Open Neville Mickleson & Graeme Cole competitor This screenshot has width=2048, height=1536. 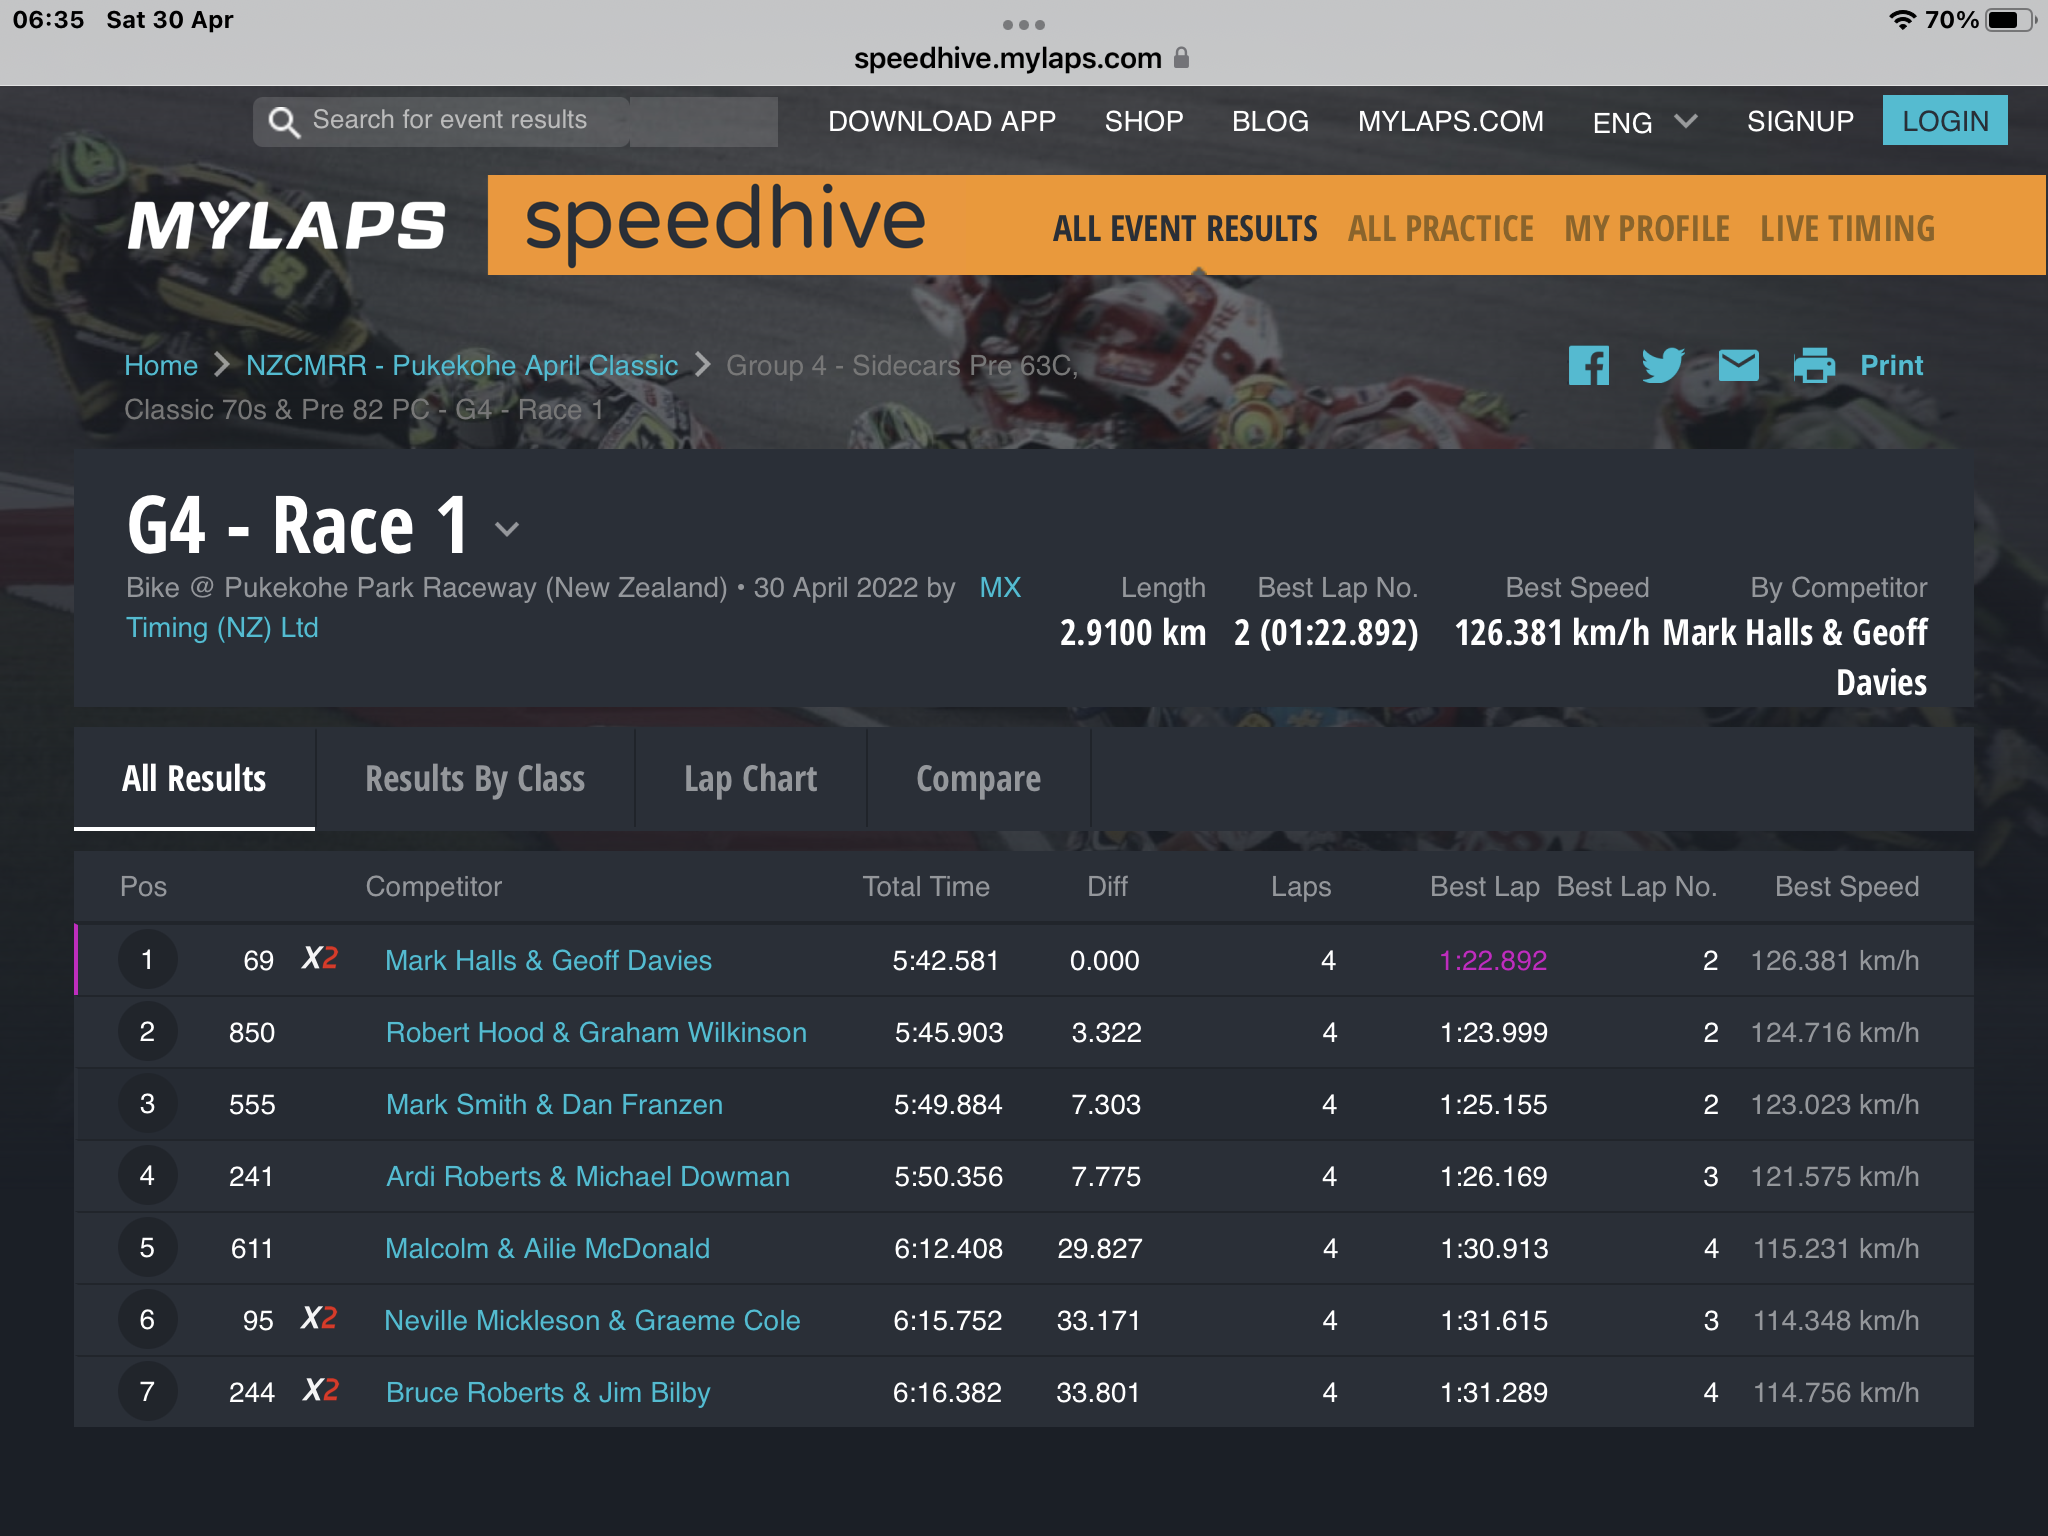(592, 1320)
